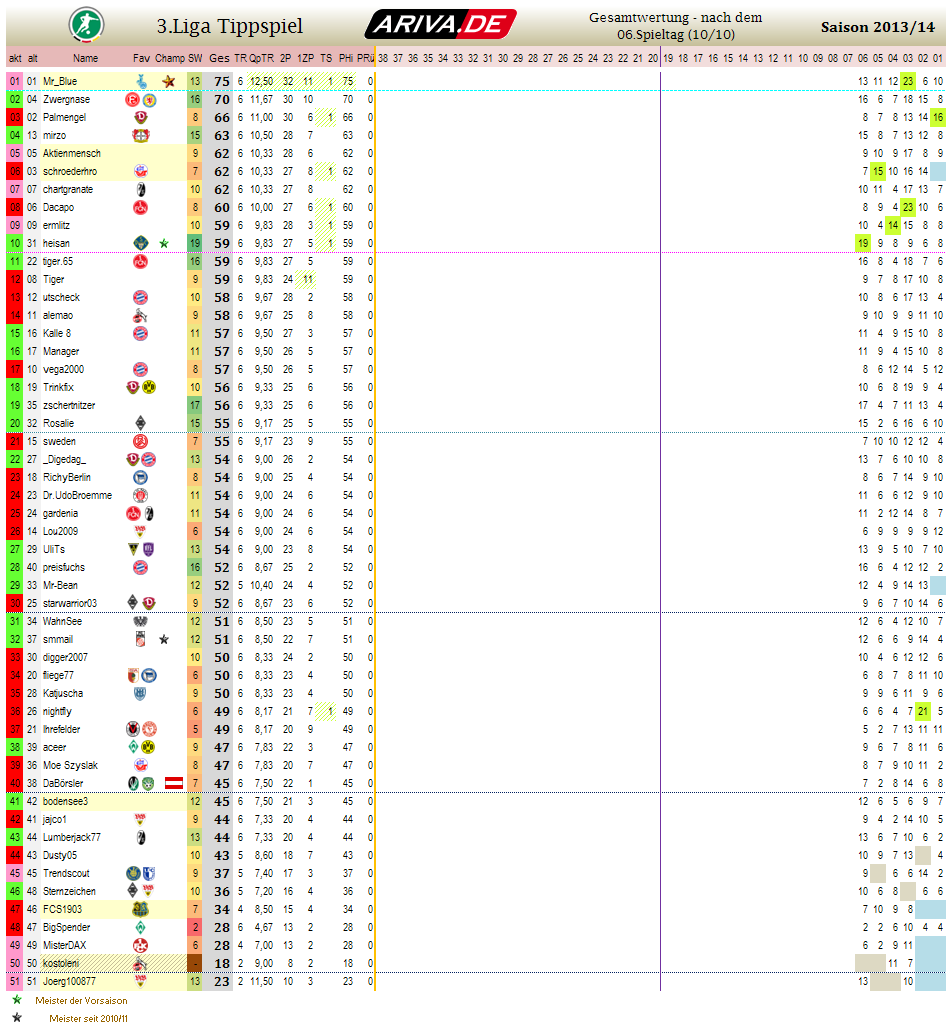The width and height of the screenshot is (952, 1027).
Task: Click heisan's green champion star
Action: click(164, 243)
